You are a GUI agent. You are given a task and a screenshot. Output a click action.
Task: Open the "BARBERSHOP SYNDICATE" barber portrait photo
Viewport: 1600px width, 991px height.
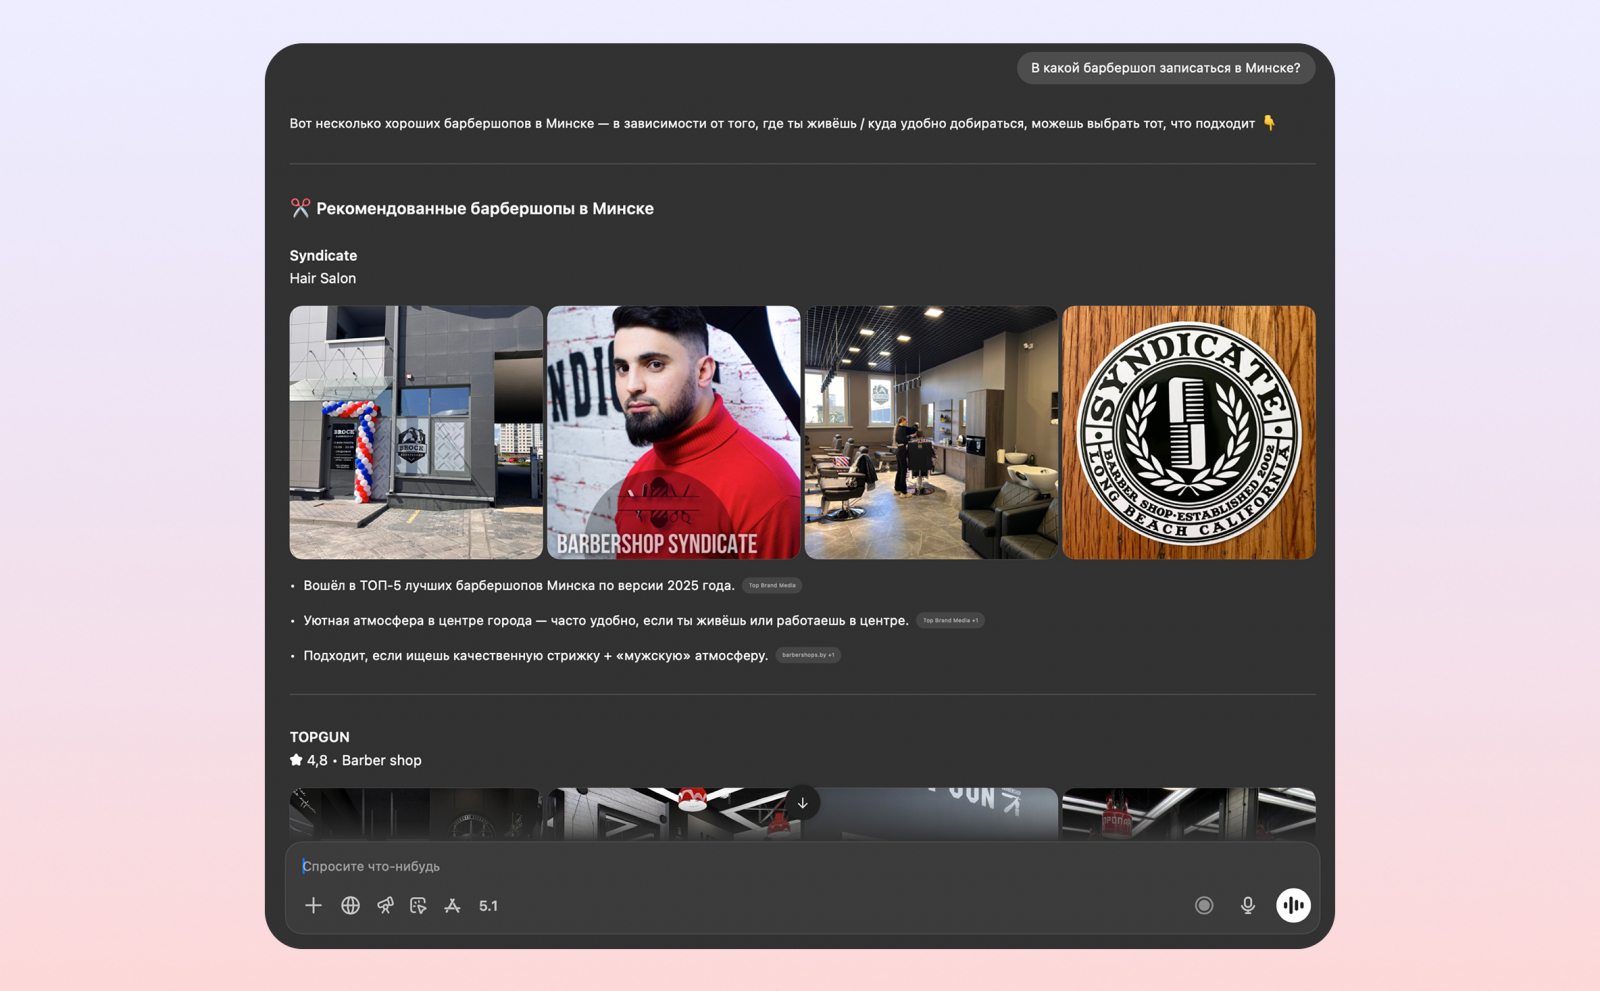(x=674, y=432)
